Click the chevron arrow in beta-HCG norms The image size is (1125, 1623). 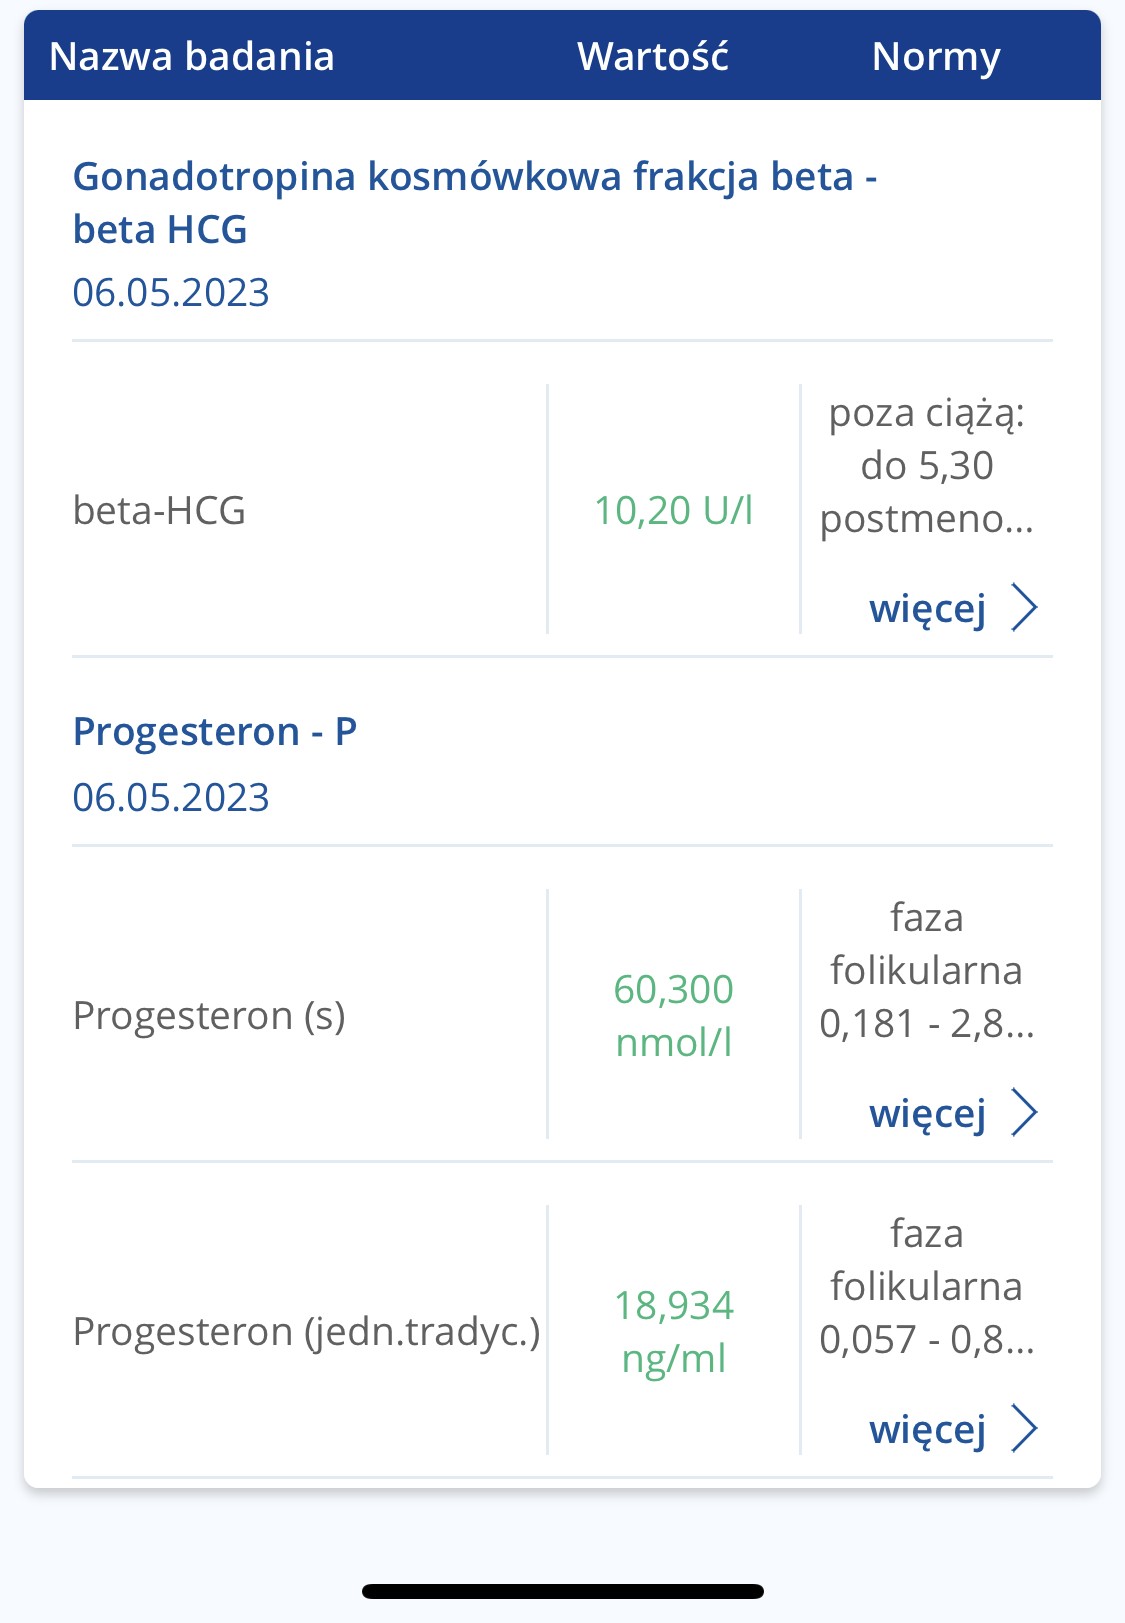[x=1024, y=607]
